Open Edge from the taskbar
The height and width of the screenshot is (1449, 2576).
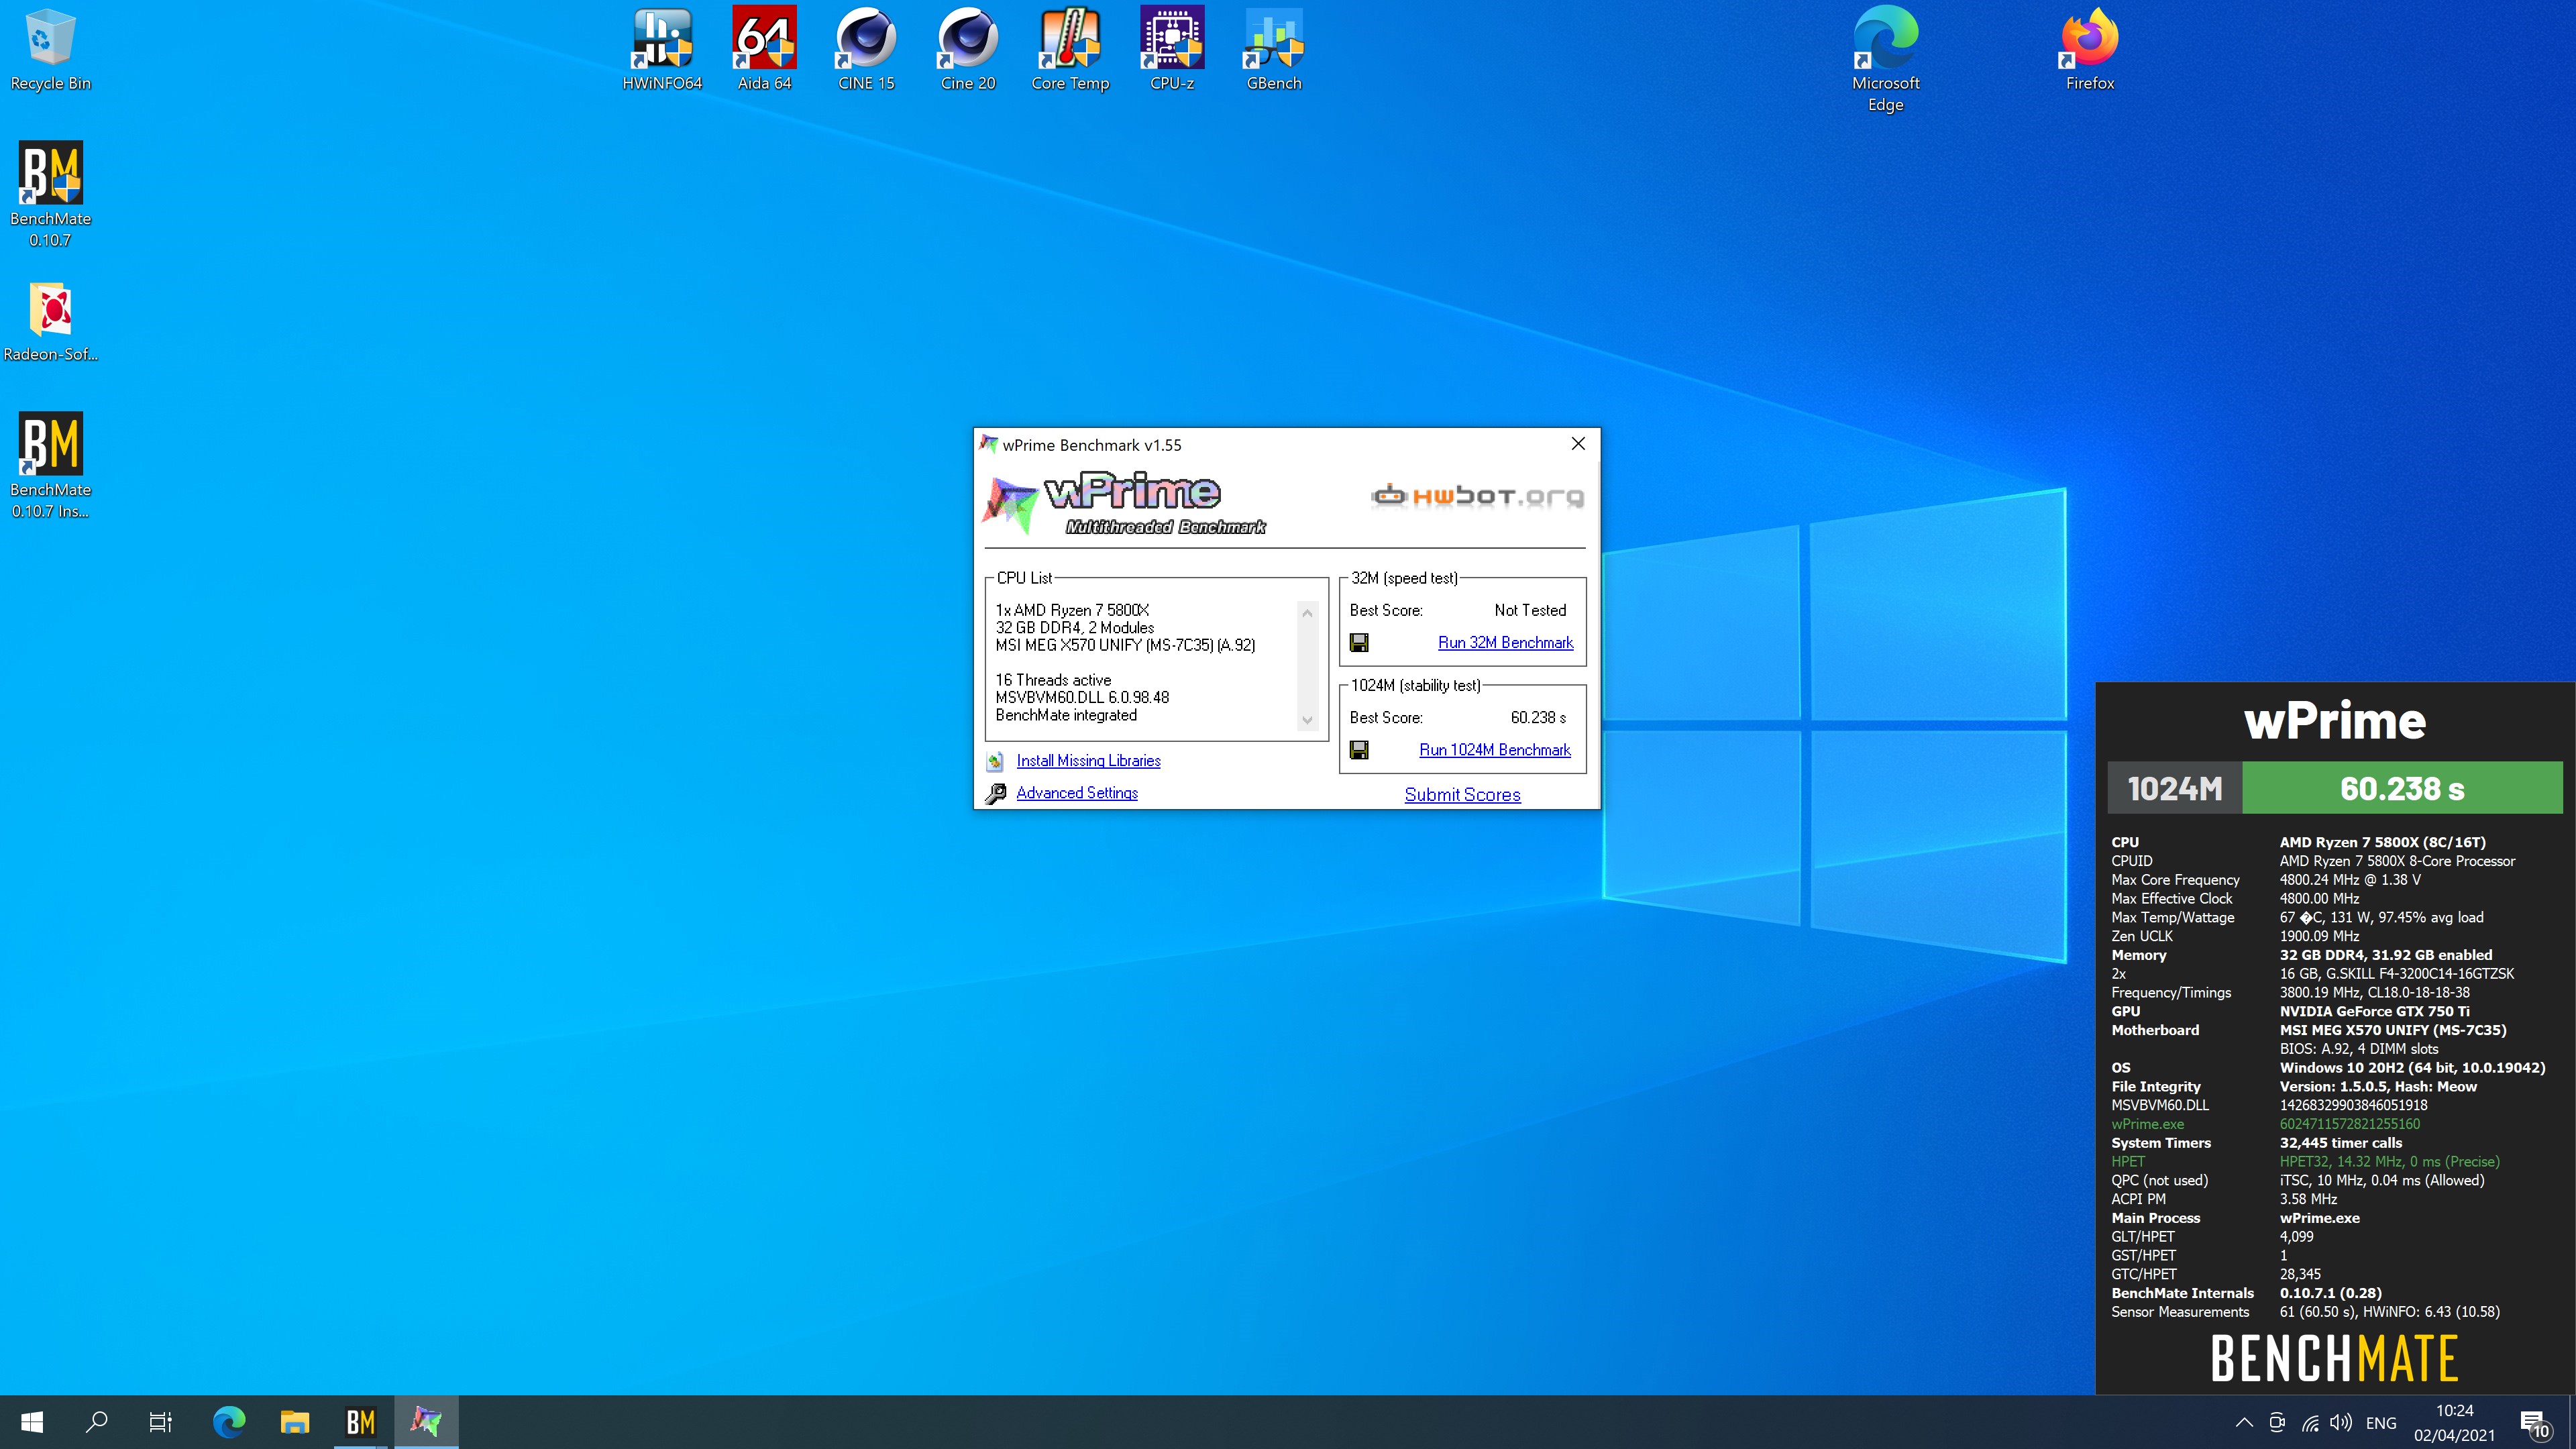[229, 1422]
